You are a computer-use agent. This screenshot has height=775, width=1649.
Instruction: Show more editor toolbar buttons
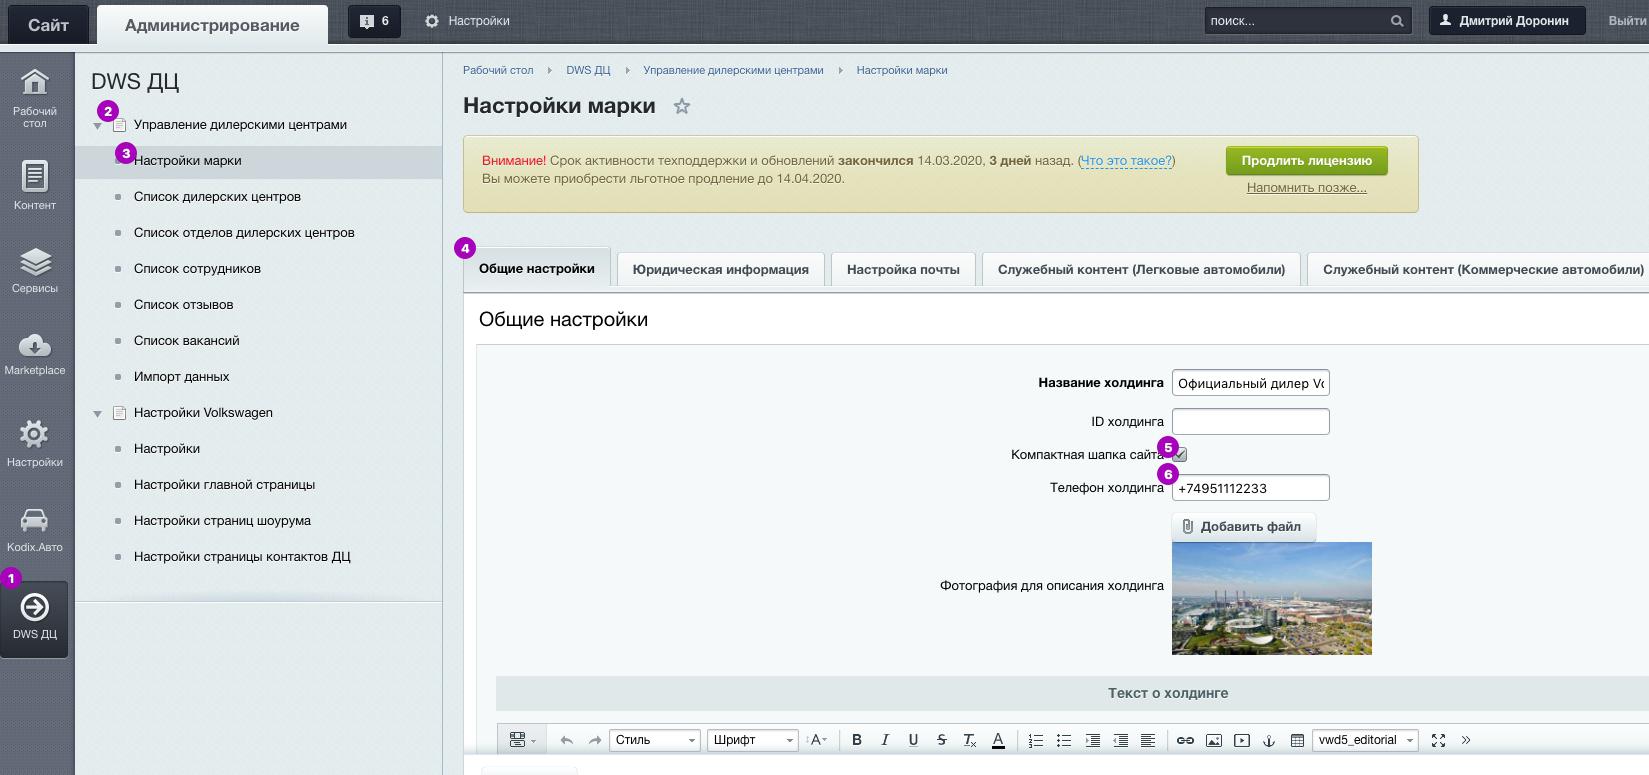pos(1466,740)
